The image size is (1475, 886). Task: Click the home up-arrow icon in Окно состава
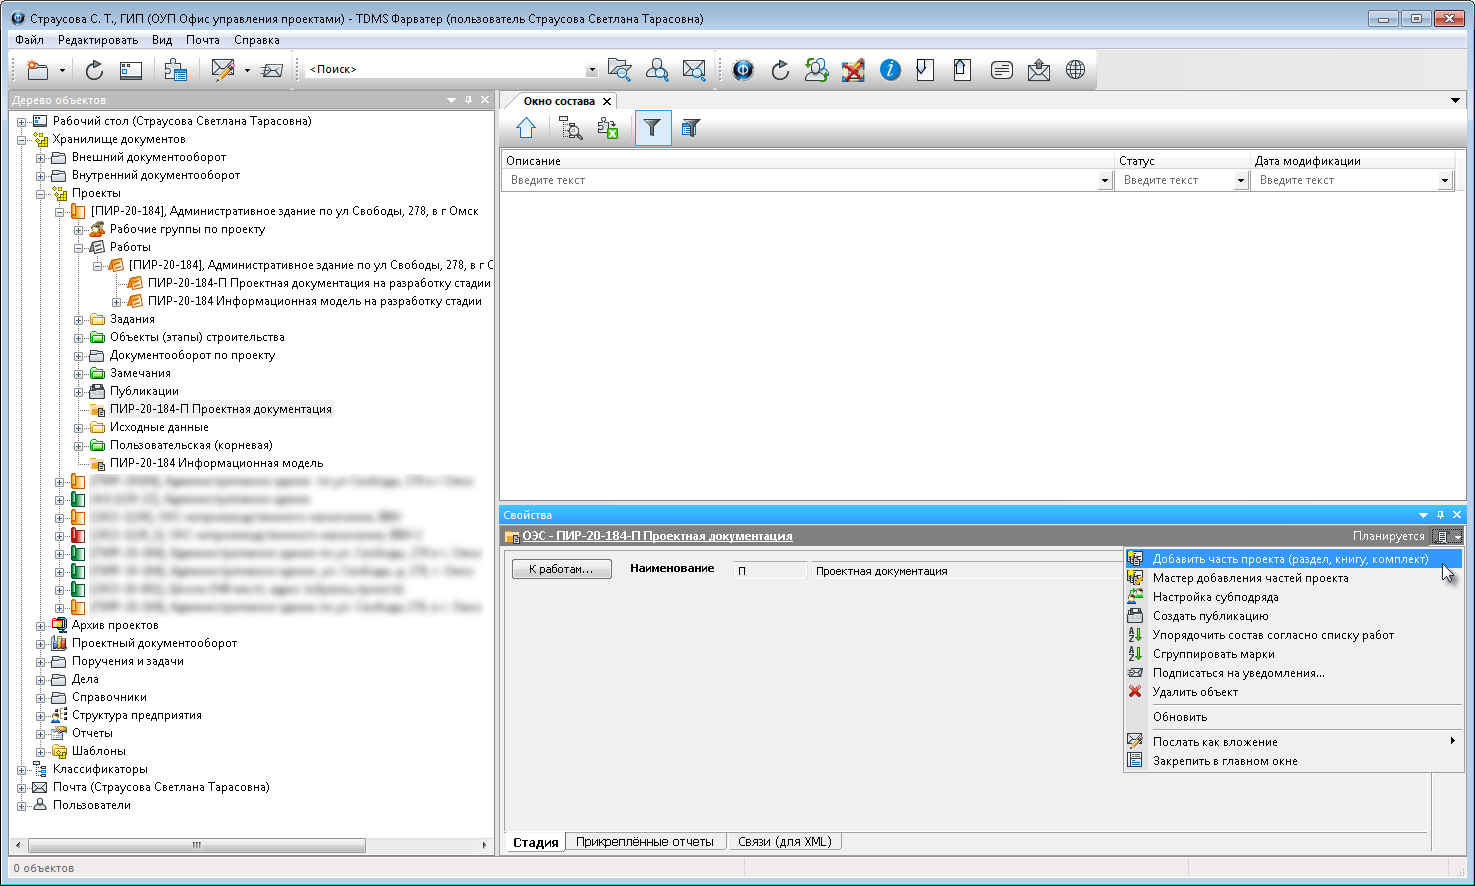[x=526, y=128]
